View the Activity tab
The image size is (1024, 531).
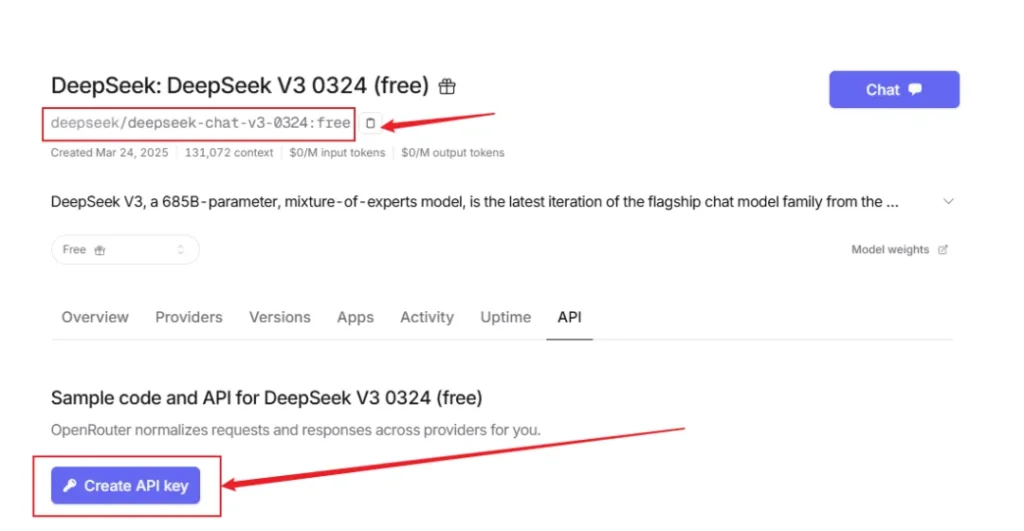coord(427,317)
